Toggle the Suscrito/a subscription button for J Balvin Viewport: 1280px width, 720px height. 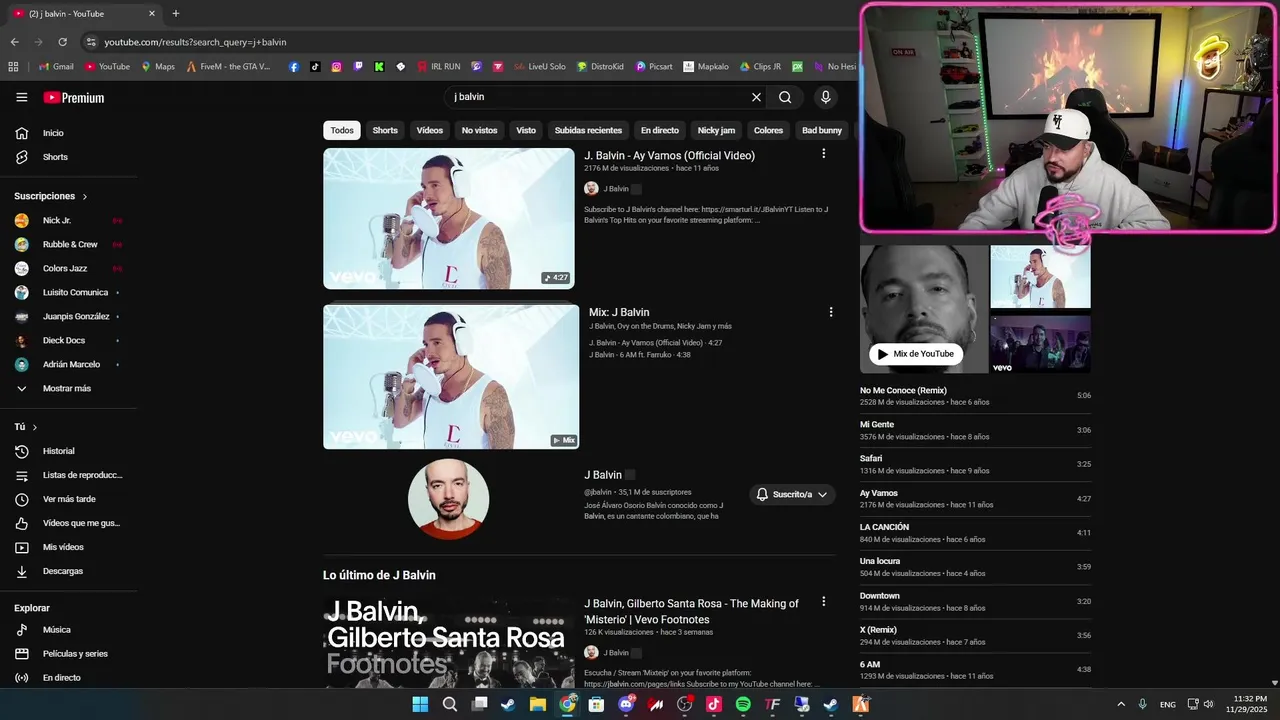coord(792,494)
